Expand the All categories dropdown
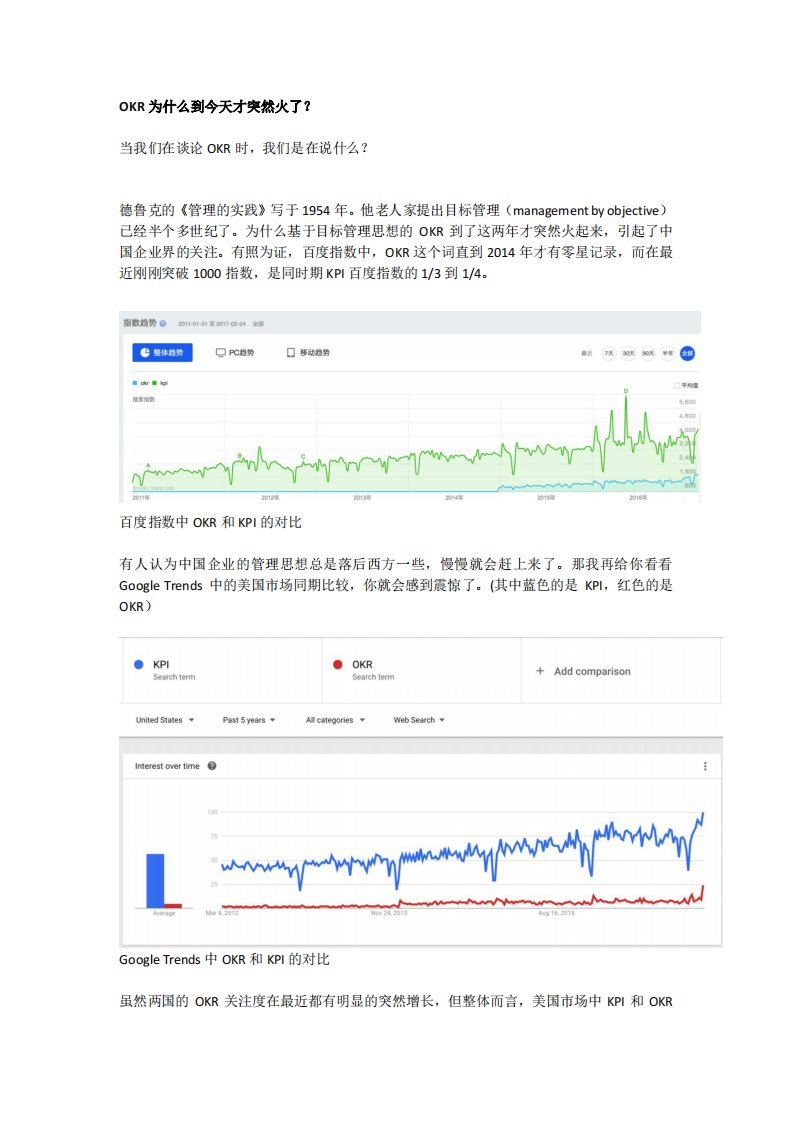Screen dimensions: 793x1122 [x=334, y=720]
